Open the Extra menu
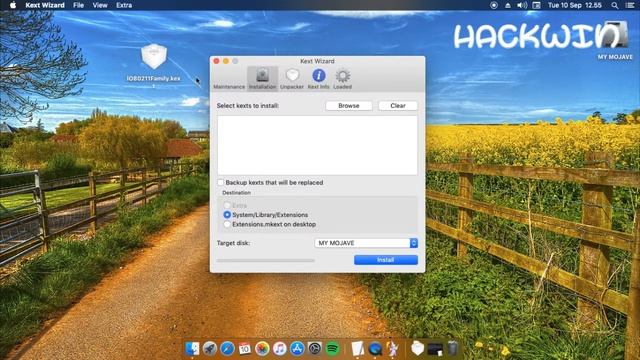This screenshot has width=640, height=360. (124, 5)
